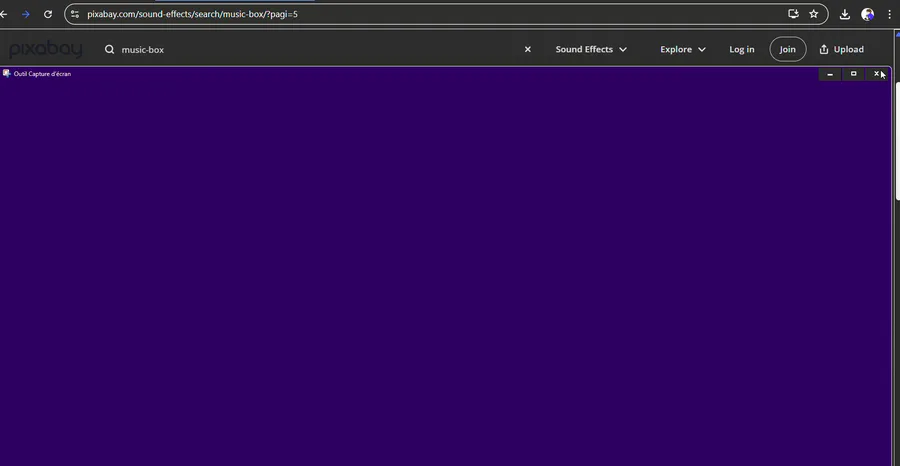Viewport: 900px width, 466px height.
Task: Open browser downloads
Action: 844,14
